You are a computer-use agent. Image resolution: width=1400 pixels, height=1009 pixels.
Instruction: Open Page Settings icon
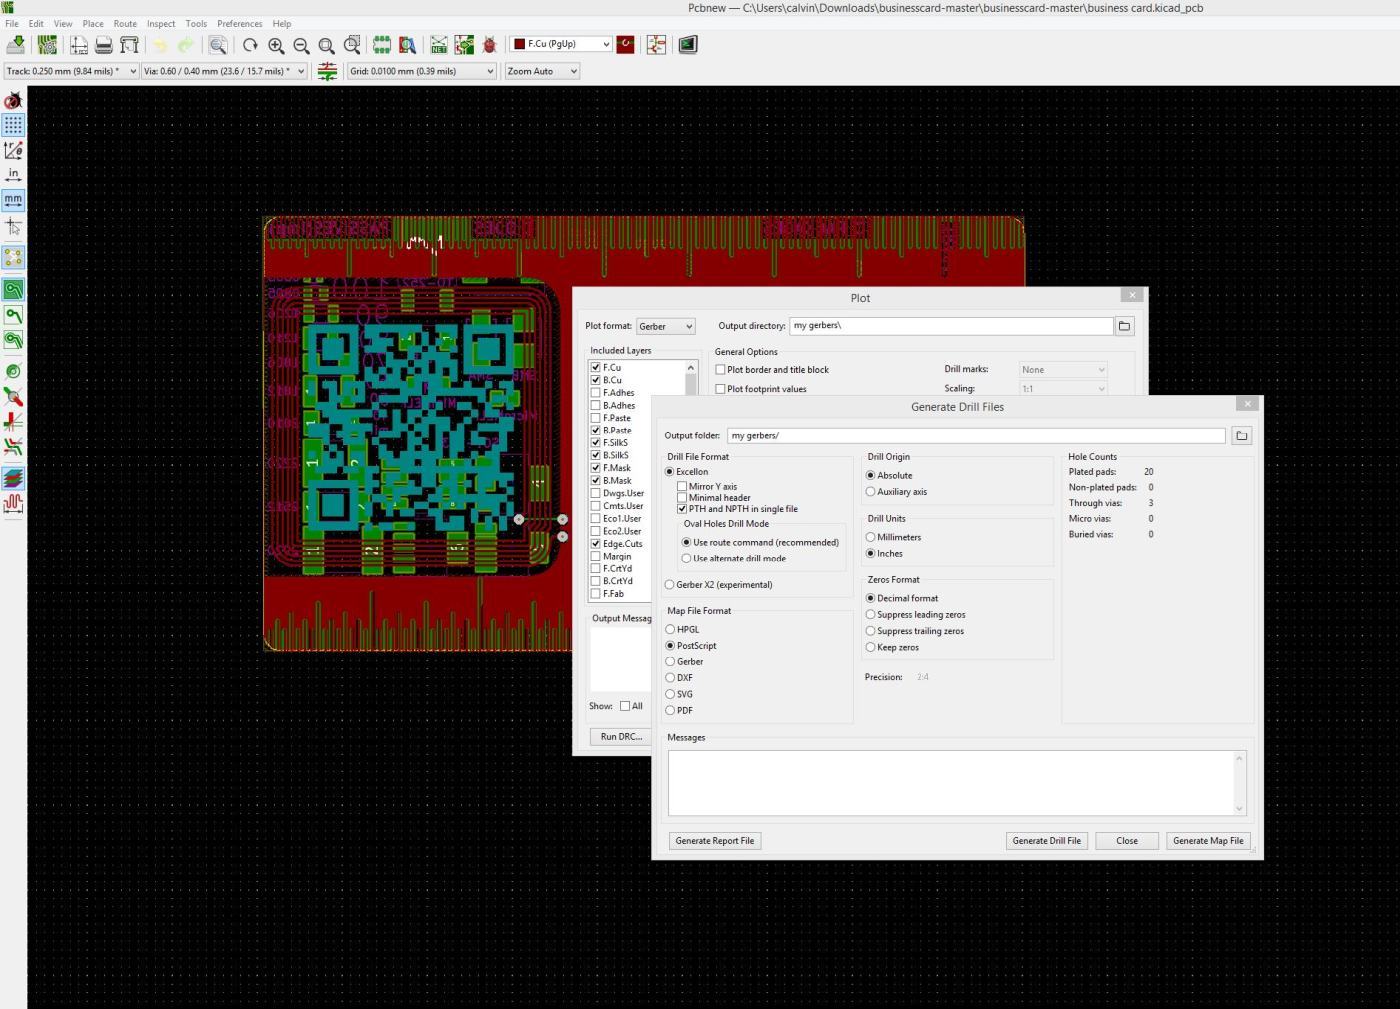point(79,45)
